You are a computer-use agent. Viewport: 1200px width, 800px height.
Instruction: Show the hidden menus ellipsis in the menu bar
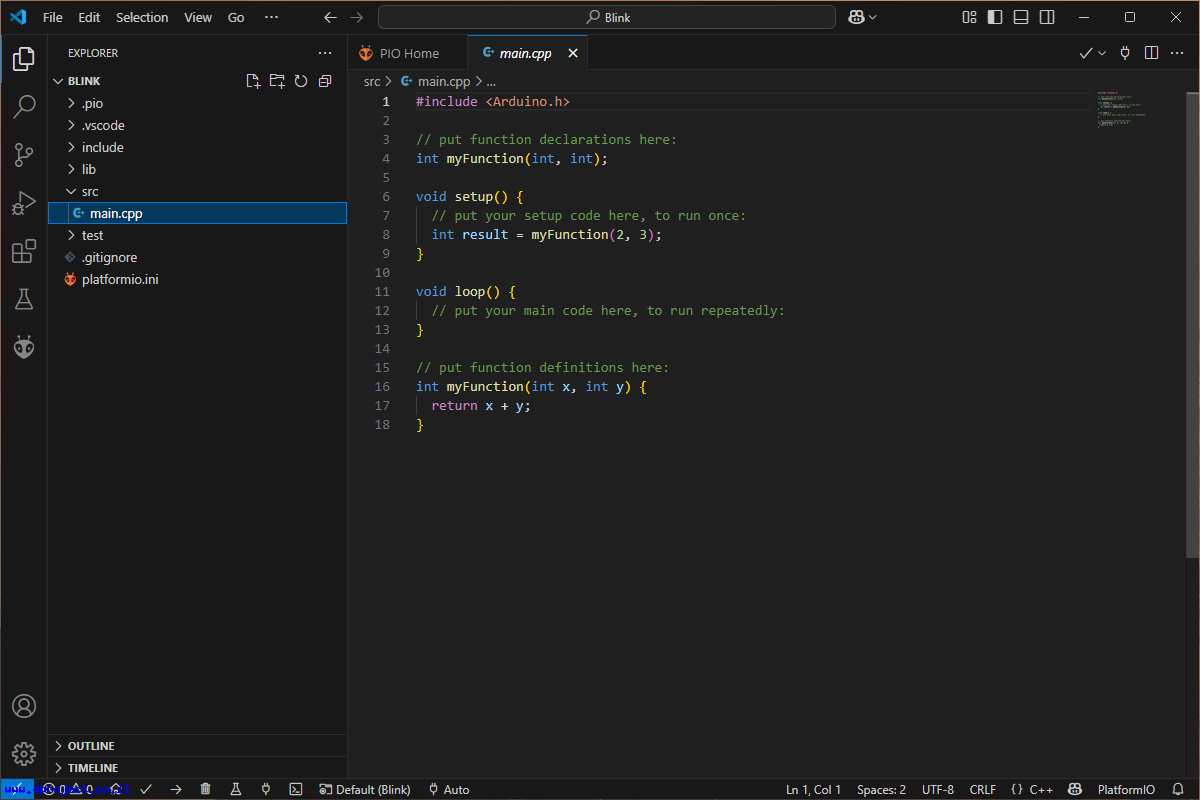(x=271, y=17)
